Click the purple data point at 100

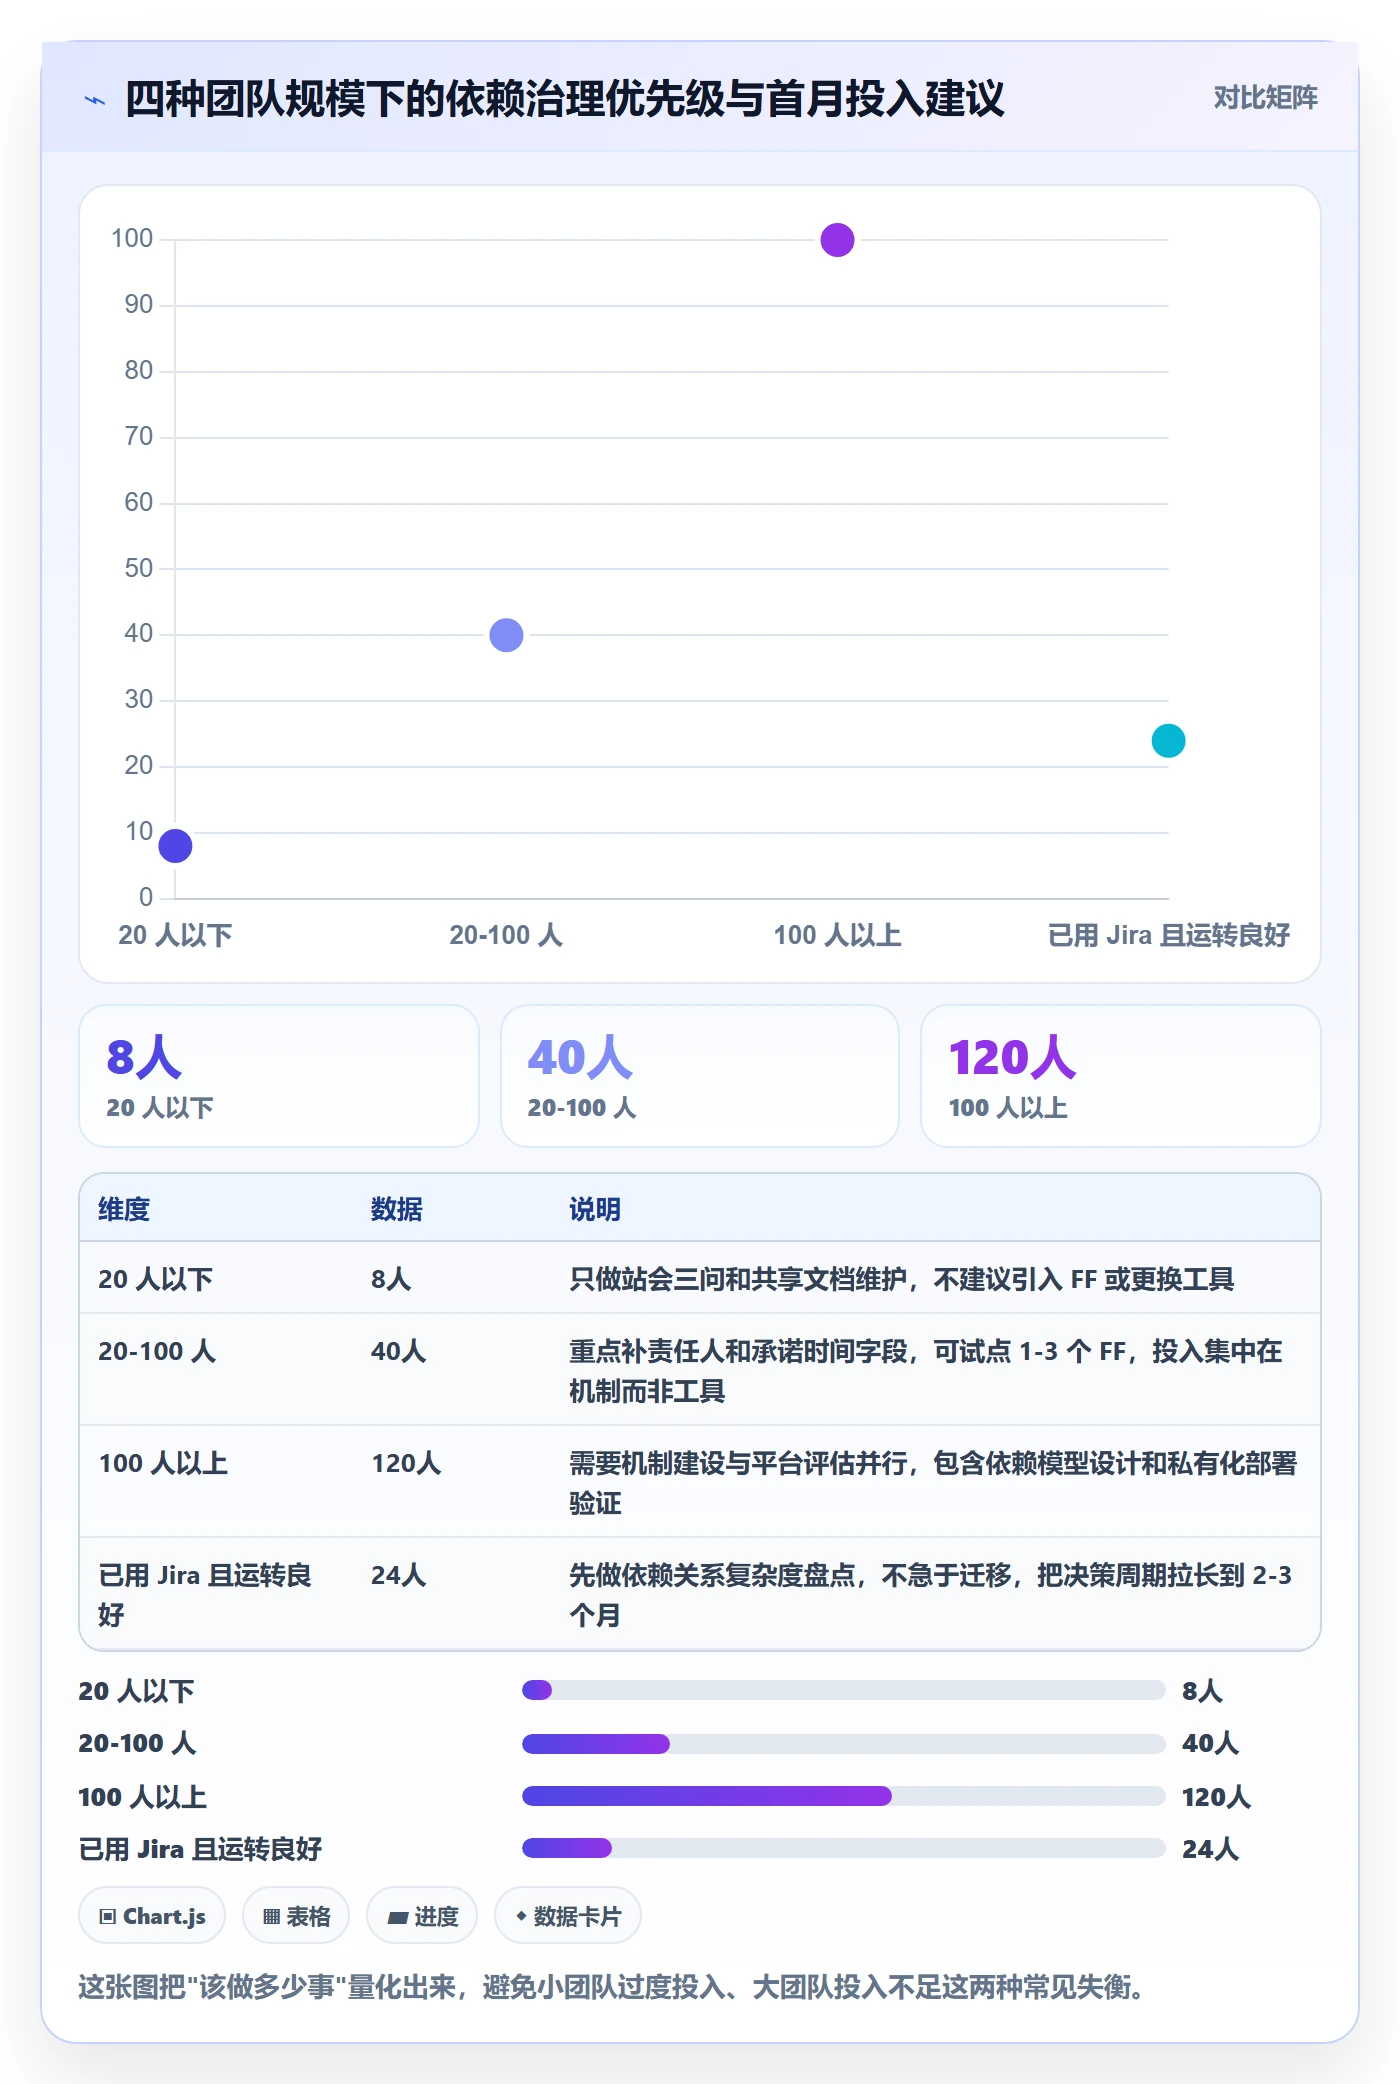[x=837, y=240]
